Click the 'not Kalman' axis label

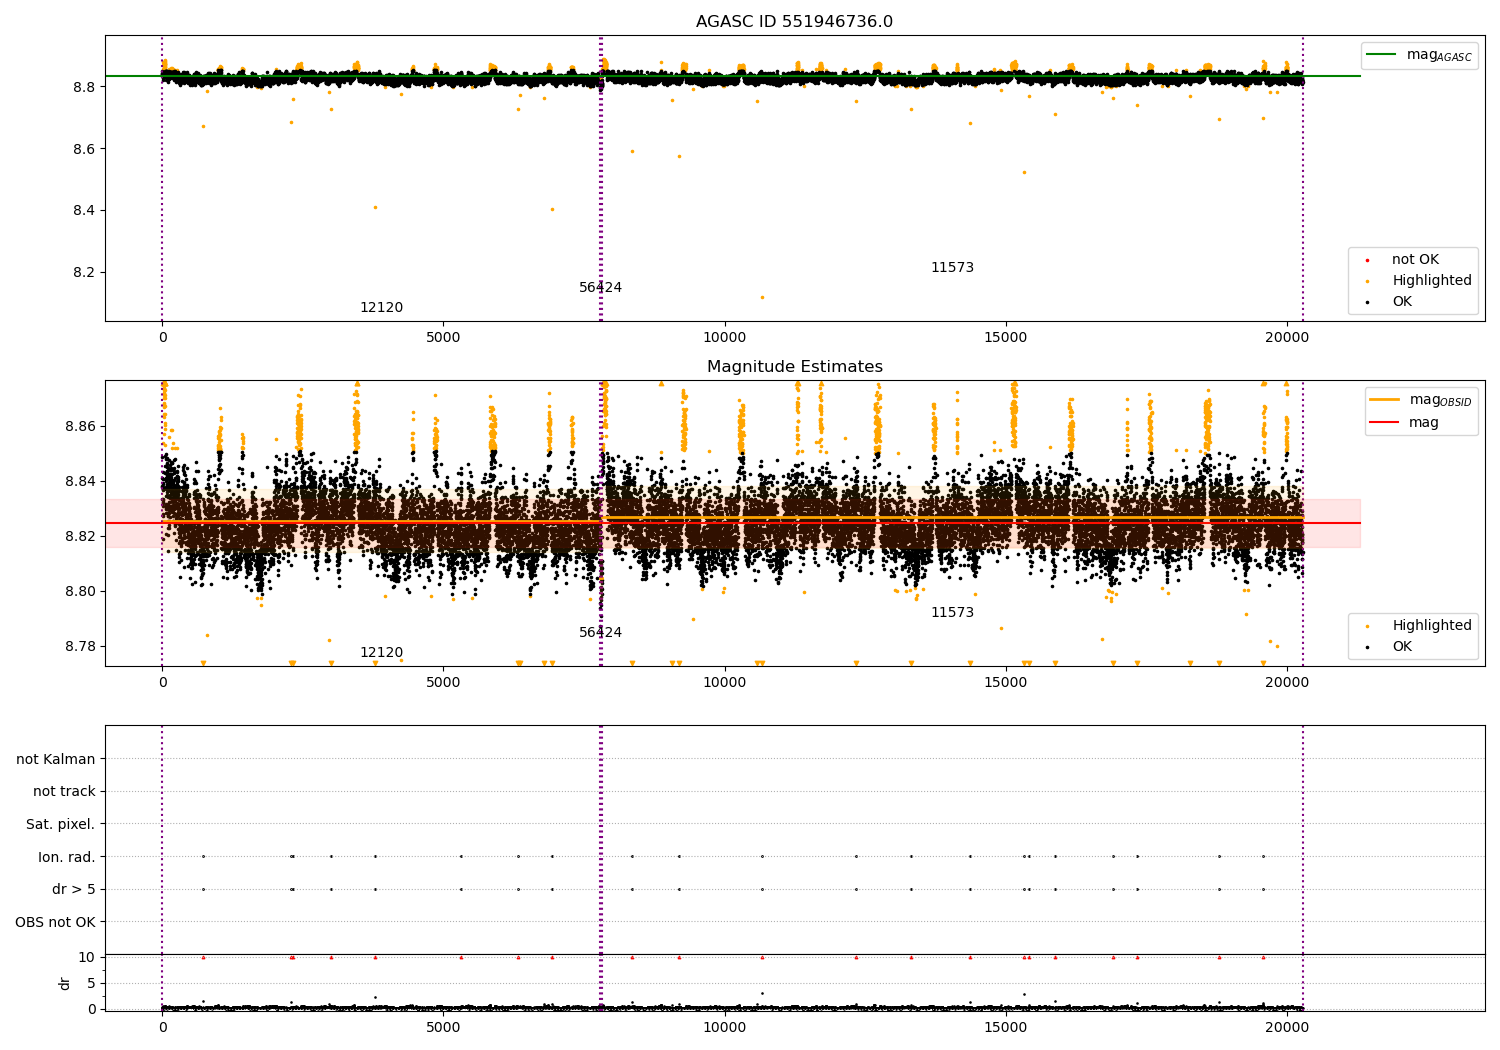pos(56,759)
